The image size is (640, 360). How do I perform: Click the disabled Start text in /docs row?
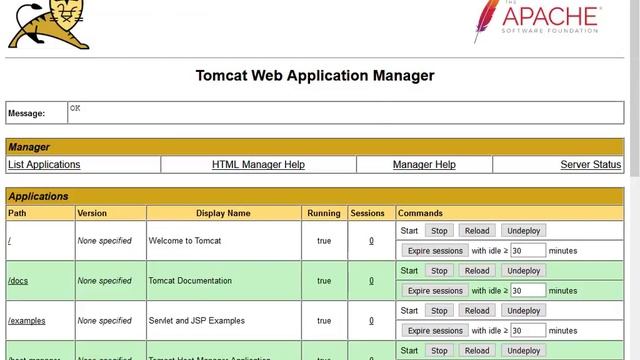pos(409,271)
